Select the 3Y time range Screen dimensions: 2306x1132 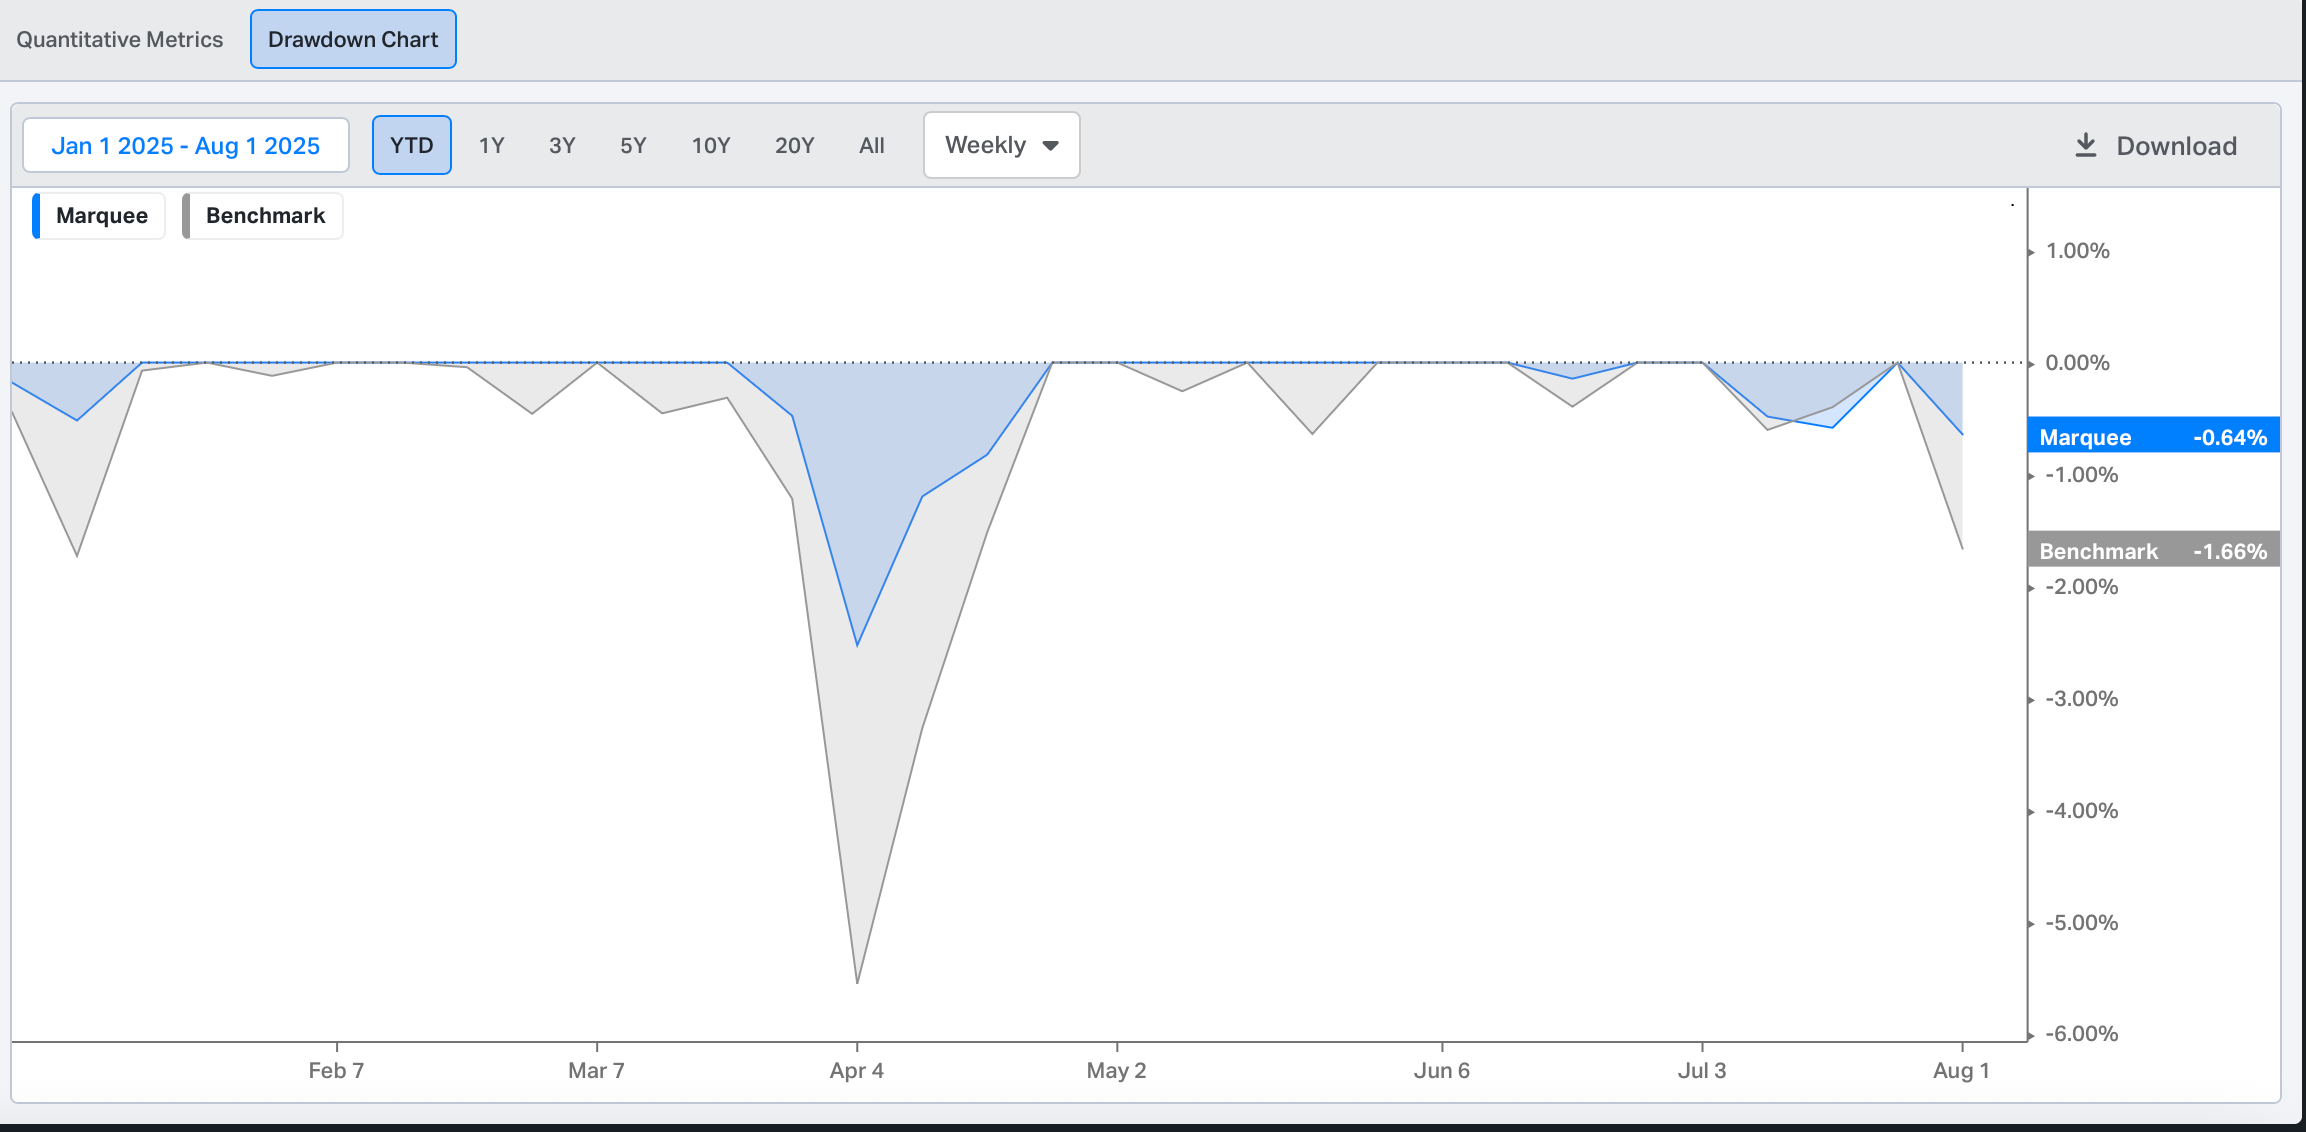562,146
